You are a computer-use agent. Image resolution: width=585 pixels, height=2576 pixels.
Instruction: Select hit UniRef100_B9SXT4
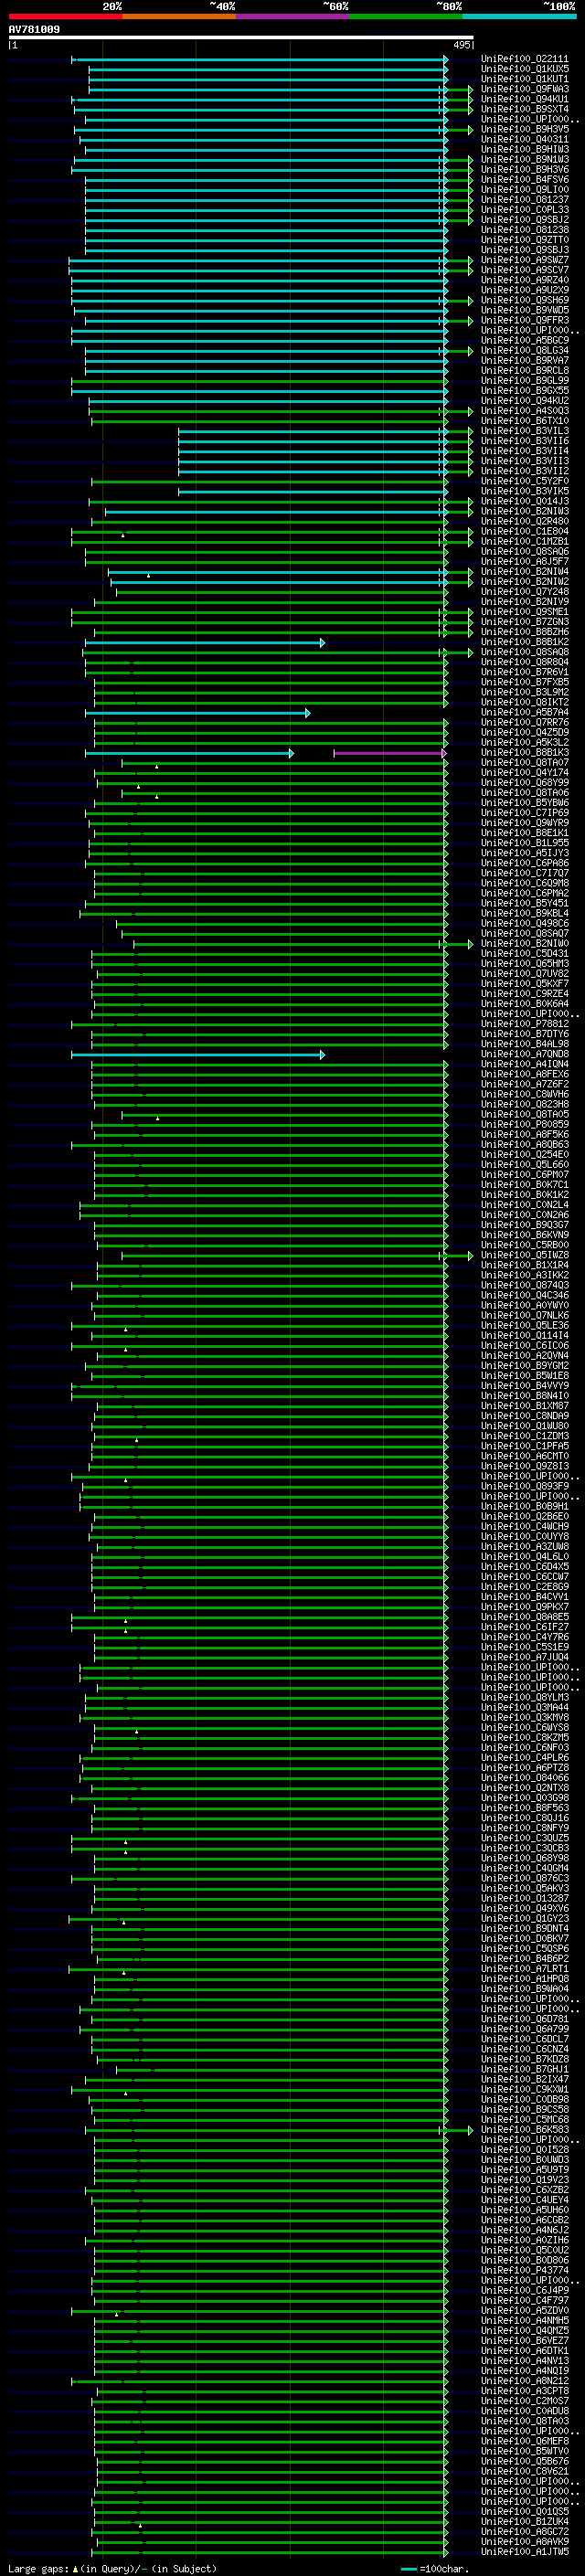(x=524, y=109)
